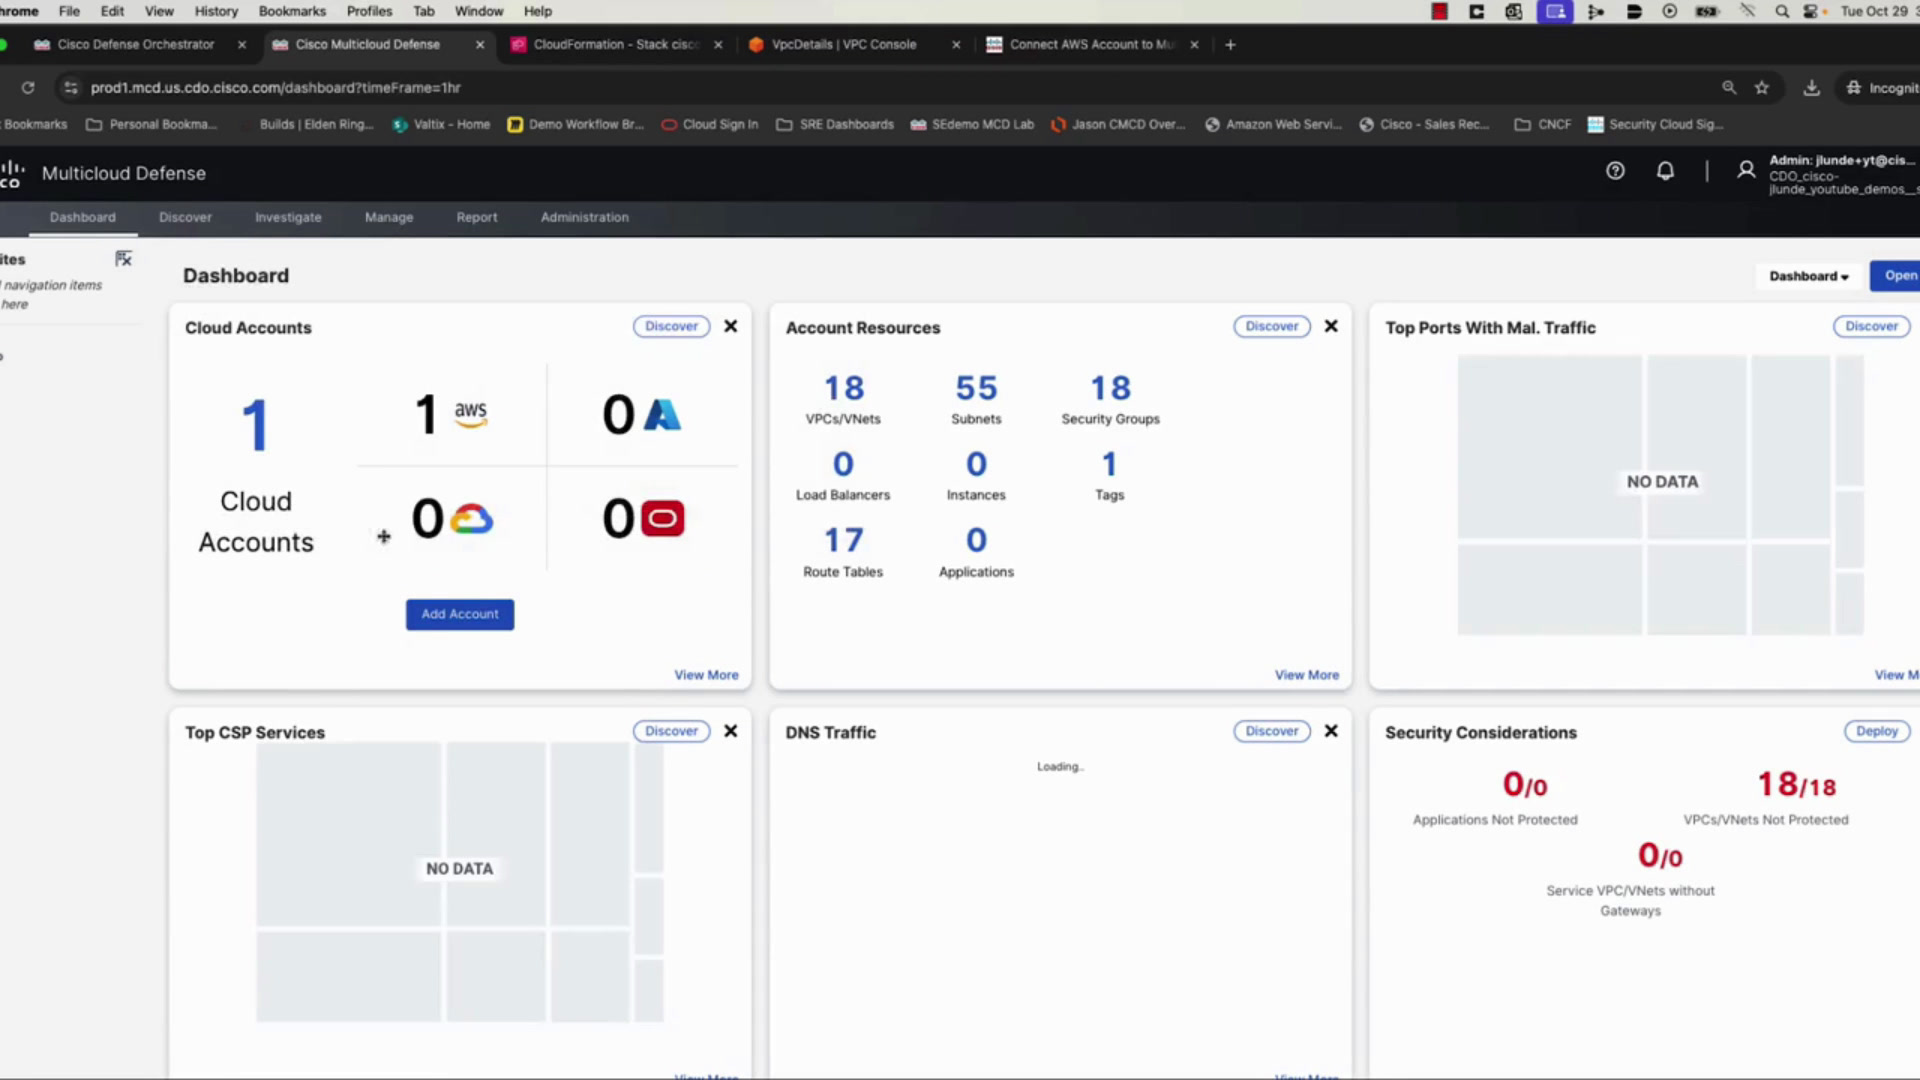
Task: Switch to the Discover tab
Action: point(185,217)
